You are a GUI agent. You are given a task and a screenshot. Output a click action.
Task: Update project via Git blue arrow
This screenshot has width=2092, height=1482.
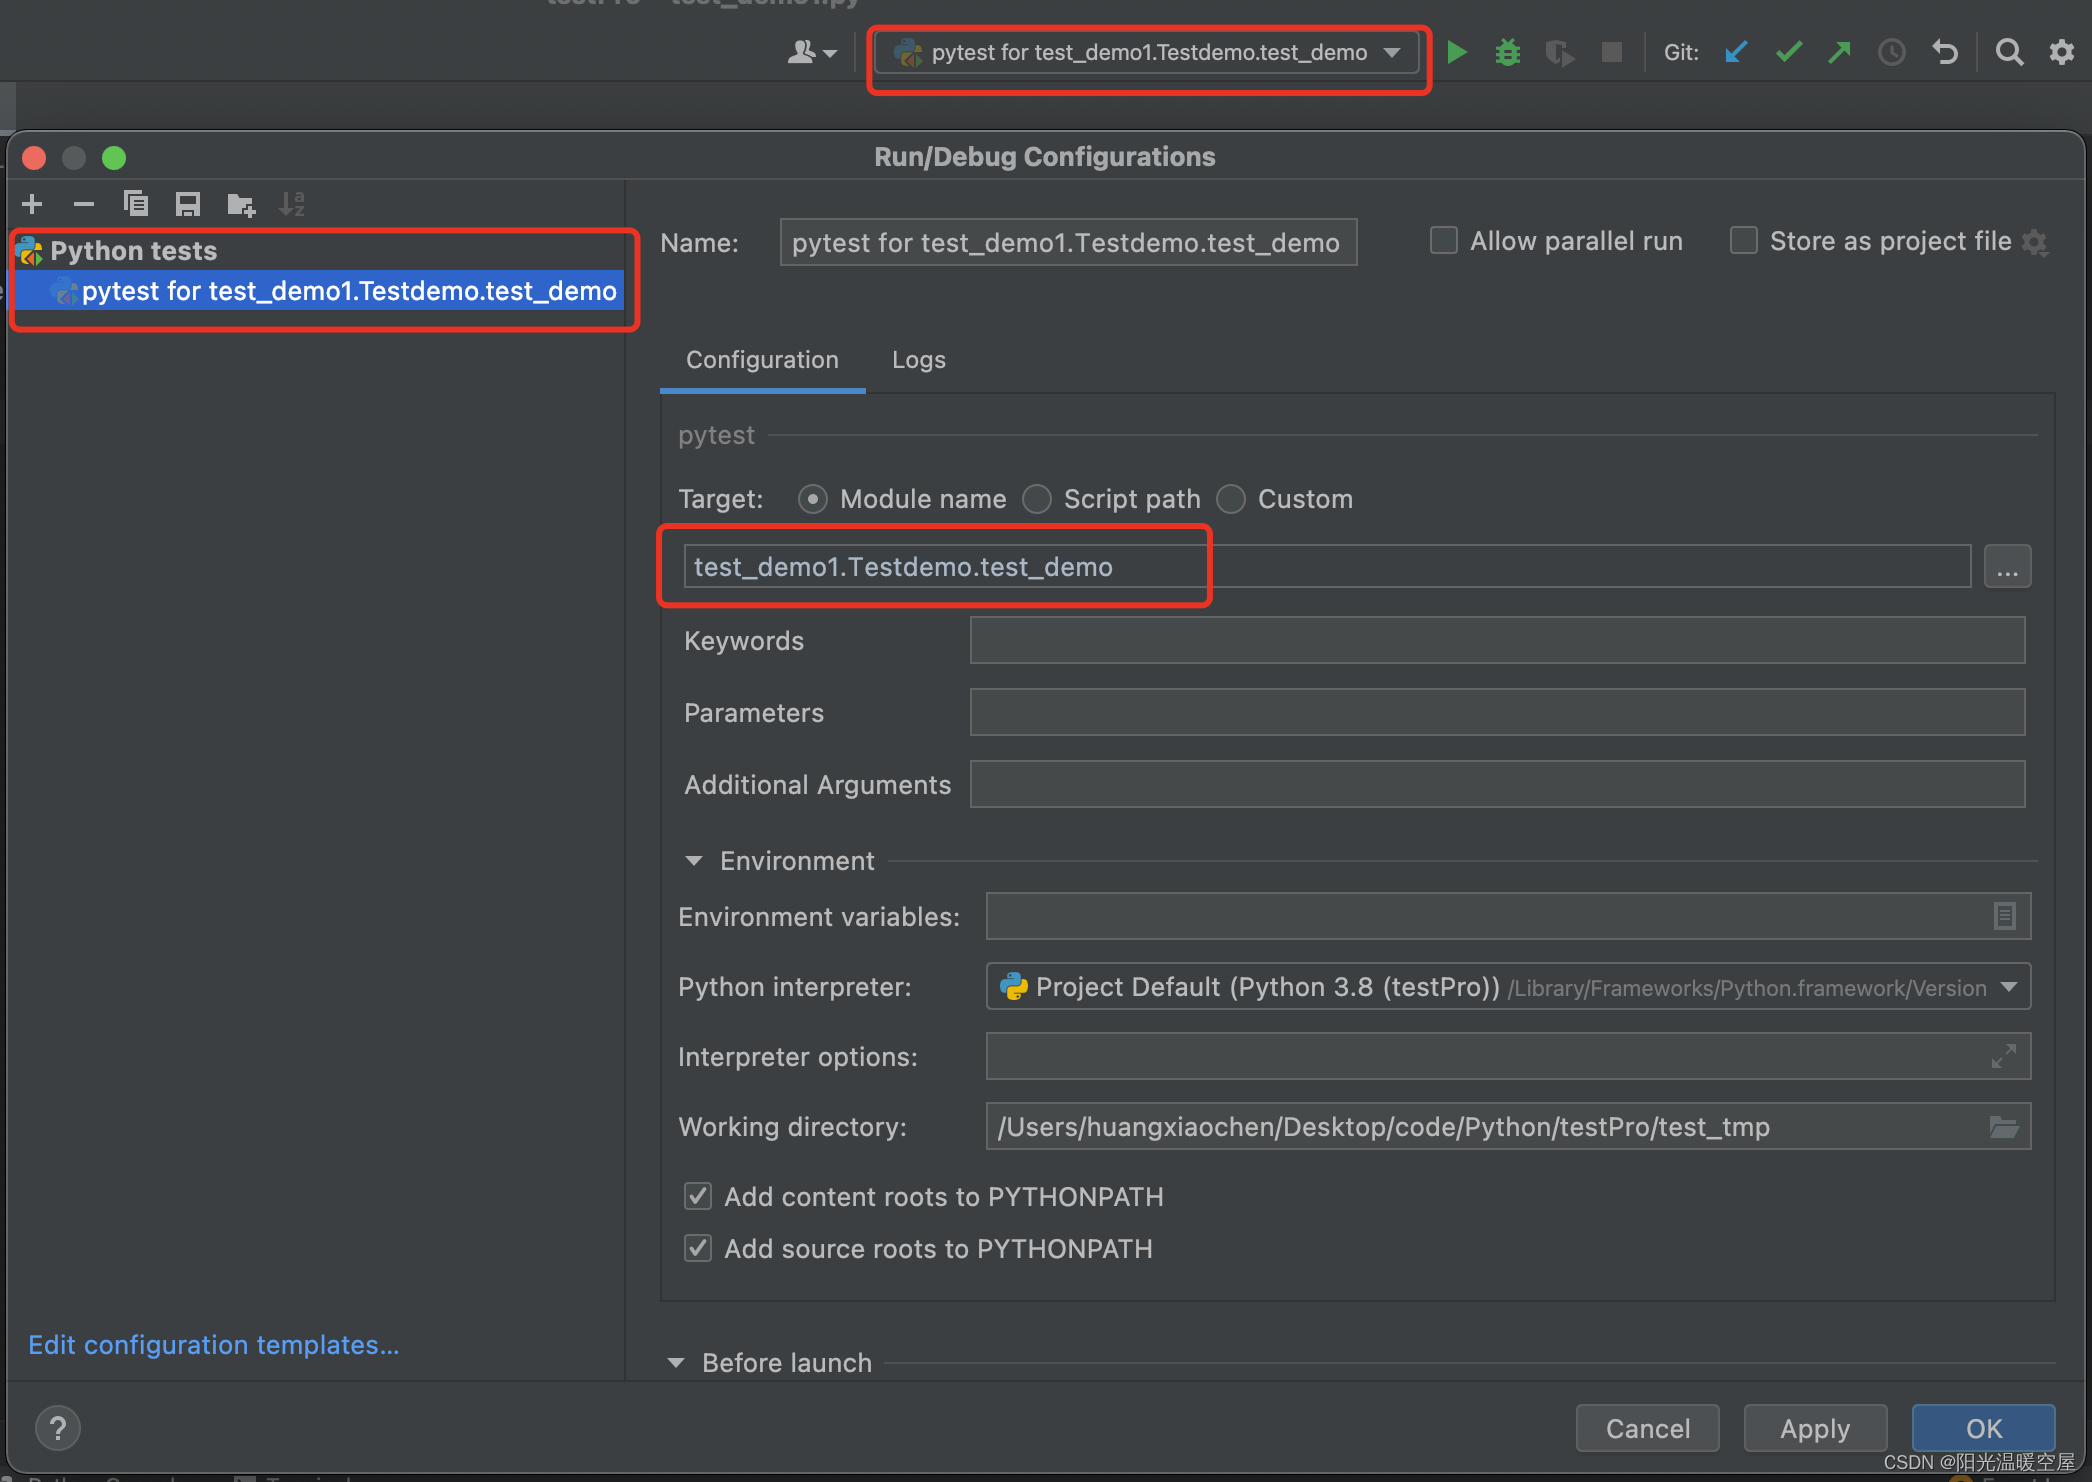point(1736,52)
